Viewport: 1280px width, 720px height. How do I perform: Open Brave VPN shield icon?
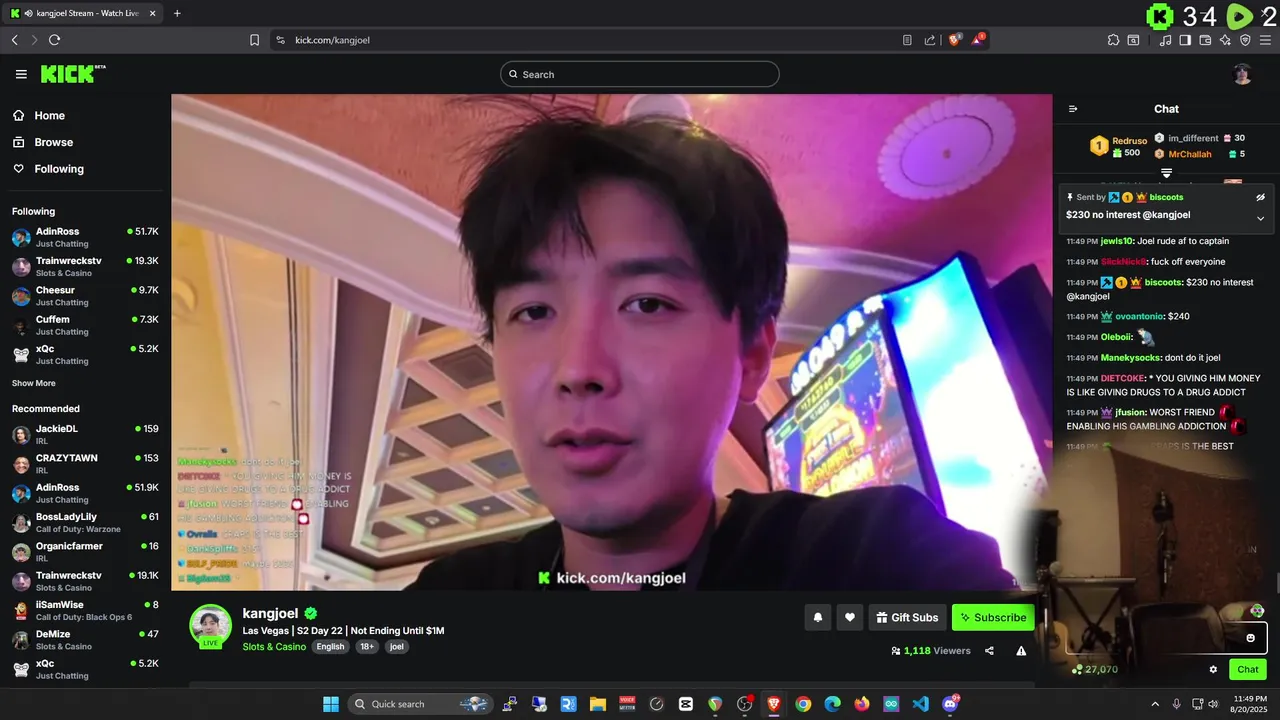click(x=1245, y=40)
